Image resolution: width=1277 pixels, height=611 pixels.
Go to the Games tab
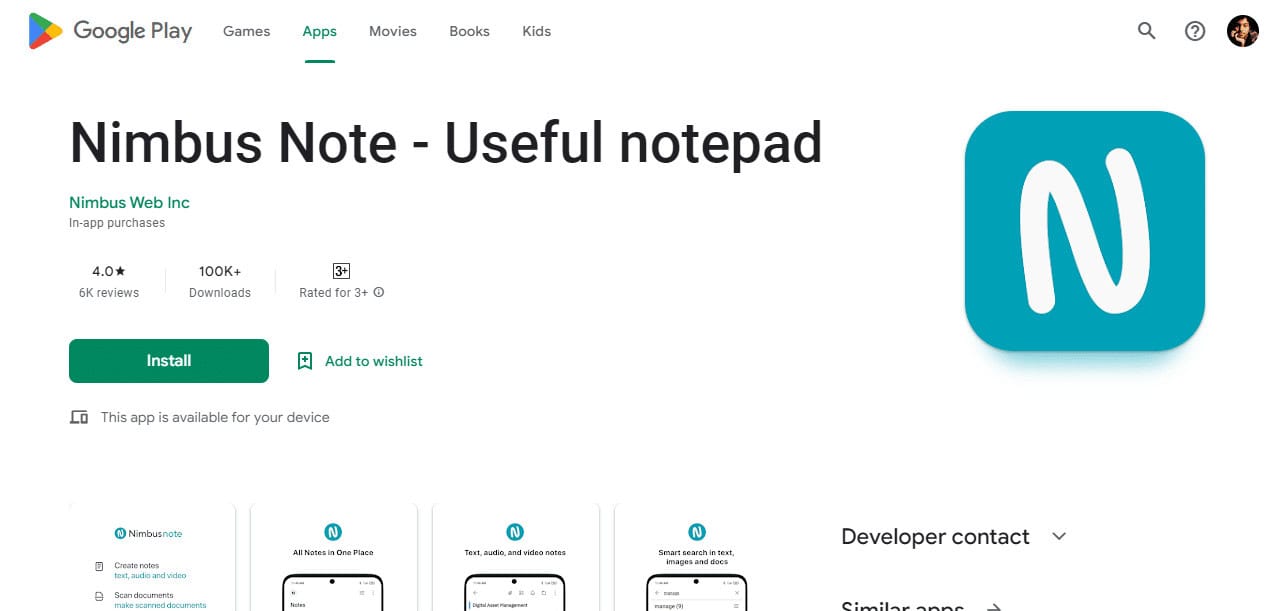246,31
